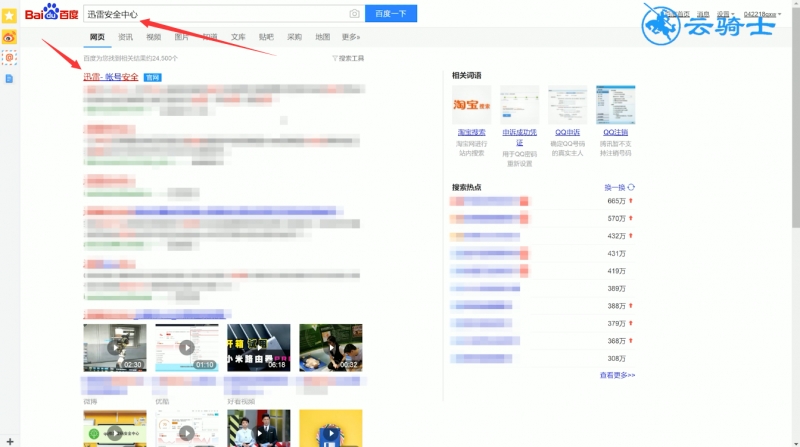The width and height of the screenshot is (800, 447).
Task: Switch to the 地图 tab
Action: click(322, 37)
